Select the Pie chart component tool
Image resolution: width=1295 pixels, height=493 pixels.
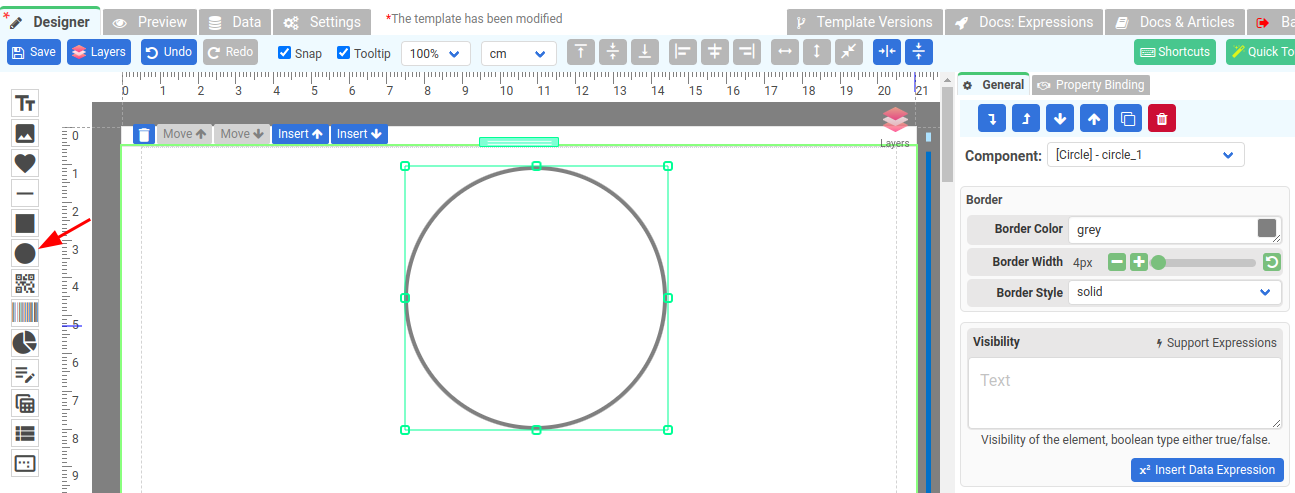(25, 343)
